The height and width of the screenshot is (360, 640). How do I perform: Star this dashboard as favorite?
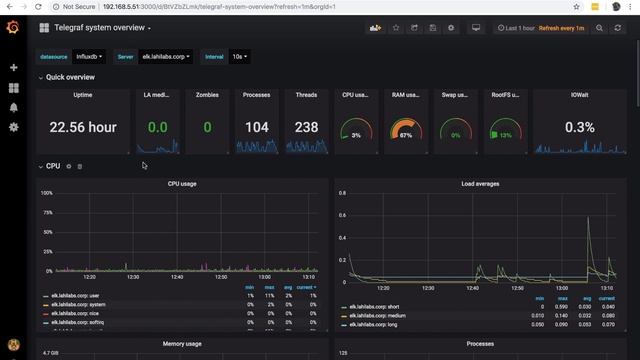(396, 28)
